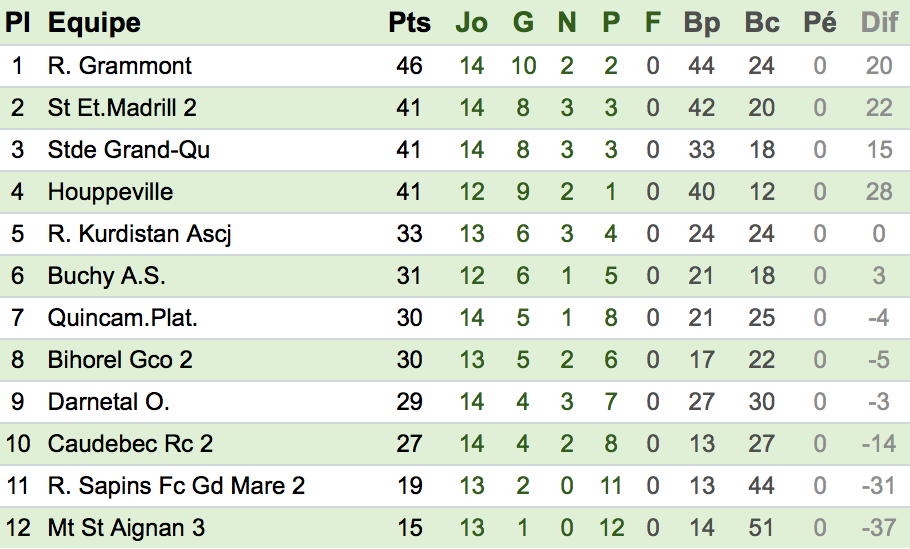
Task: Click the Bc column header
Action: 762,23
